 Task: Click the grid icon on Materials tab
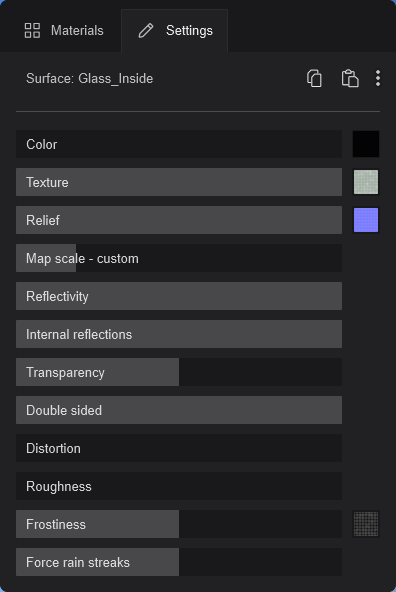pyautogui.click(x=32, y=31)
